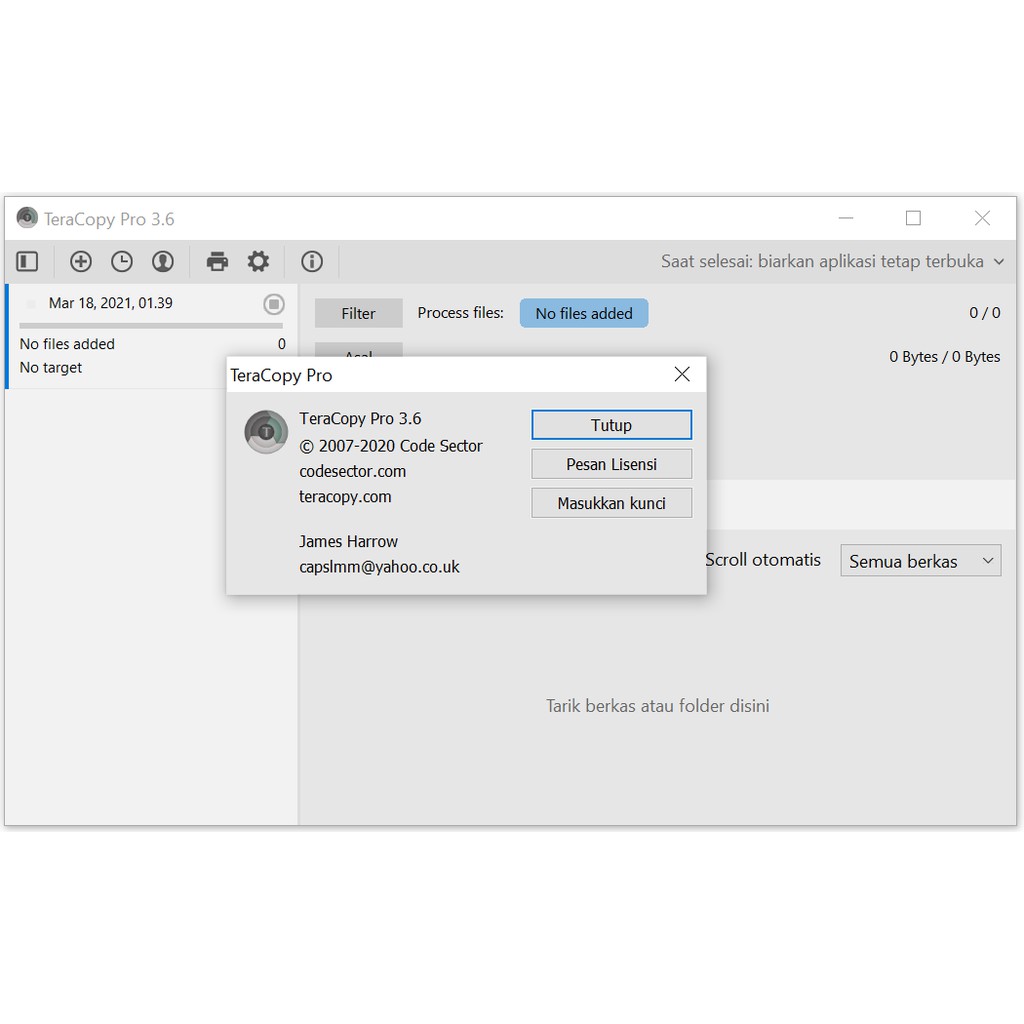Click the TeraCopy logo in the about dialog
The width and height of the screenshot is (1024, 1024).
coord(265,432)
